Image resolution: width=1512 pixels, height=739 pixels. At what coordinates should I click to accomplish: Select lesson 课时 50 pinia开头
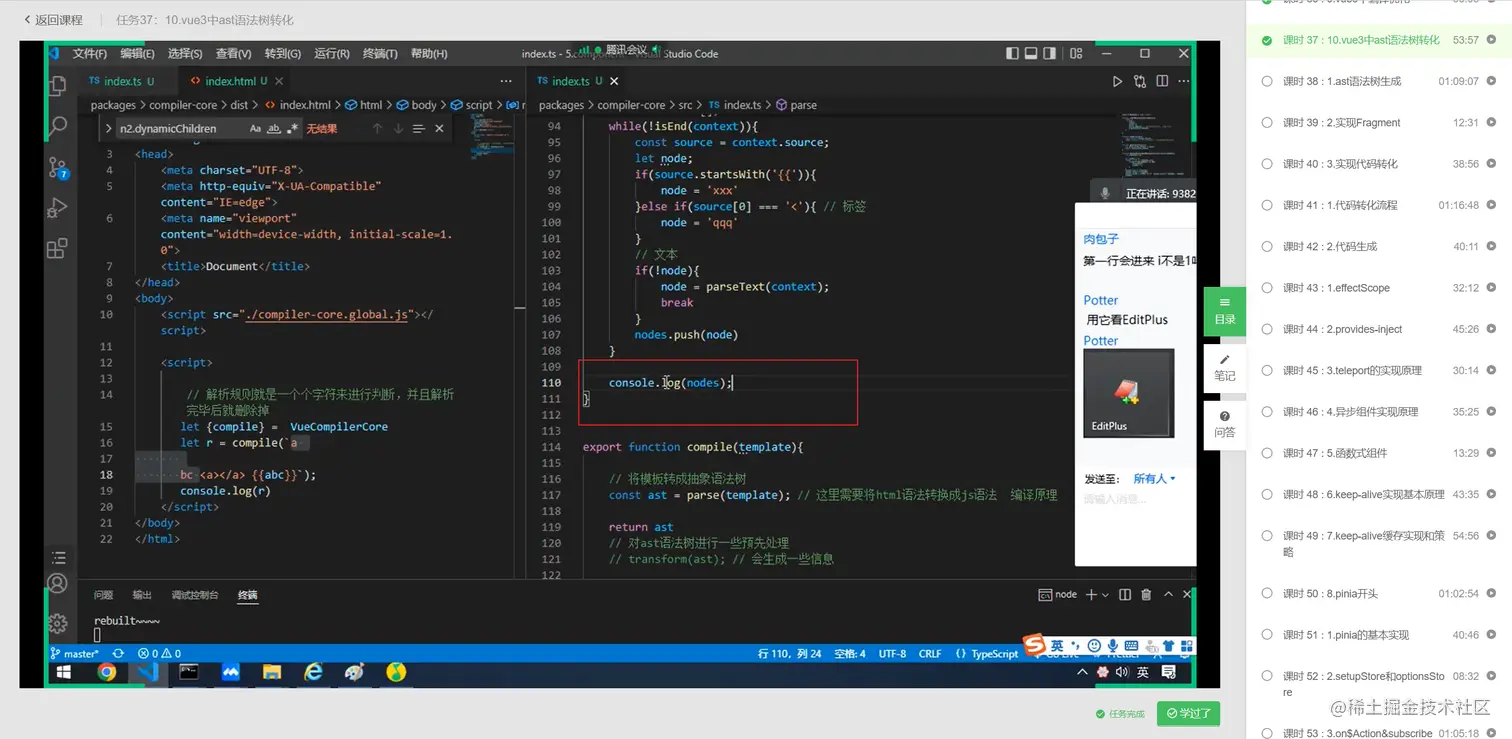coord(1379,594)
